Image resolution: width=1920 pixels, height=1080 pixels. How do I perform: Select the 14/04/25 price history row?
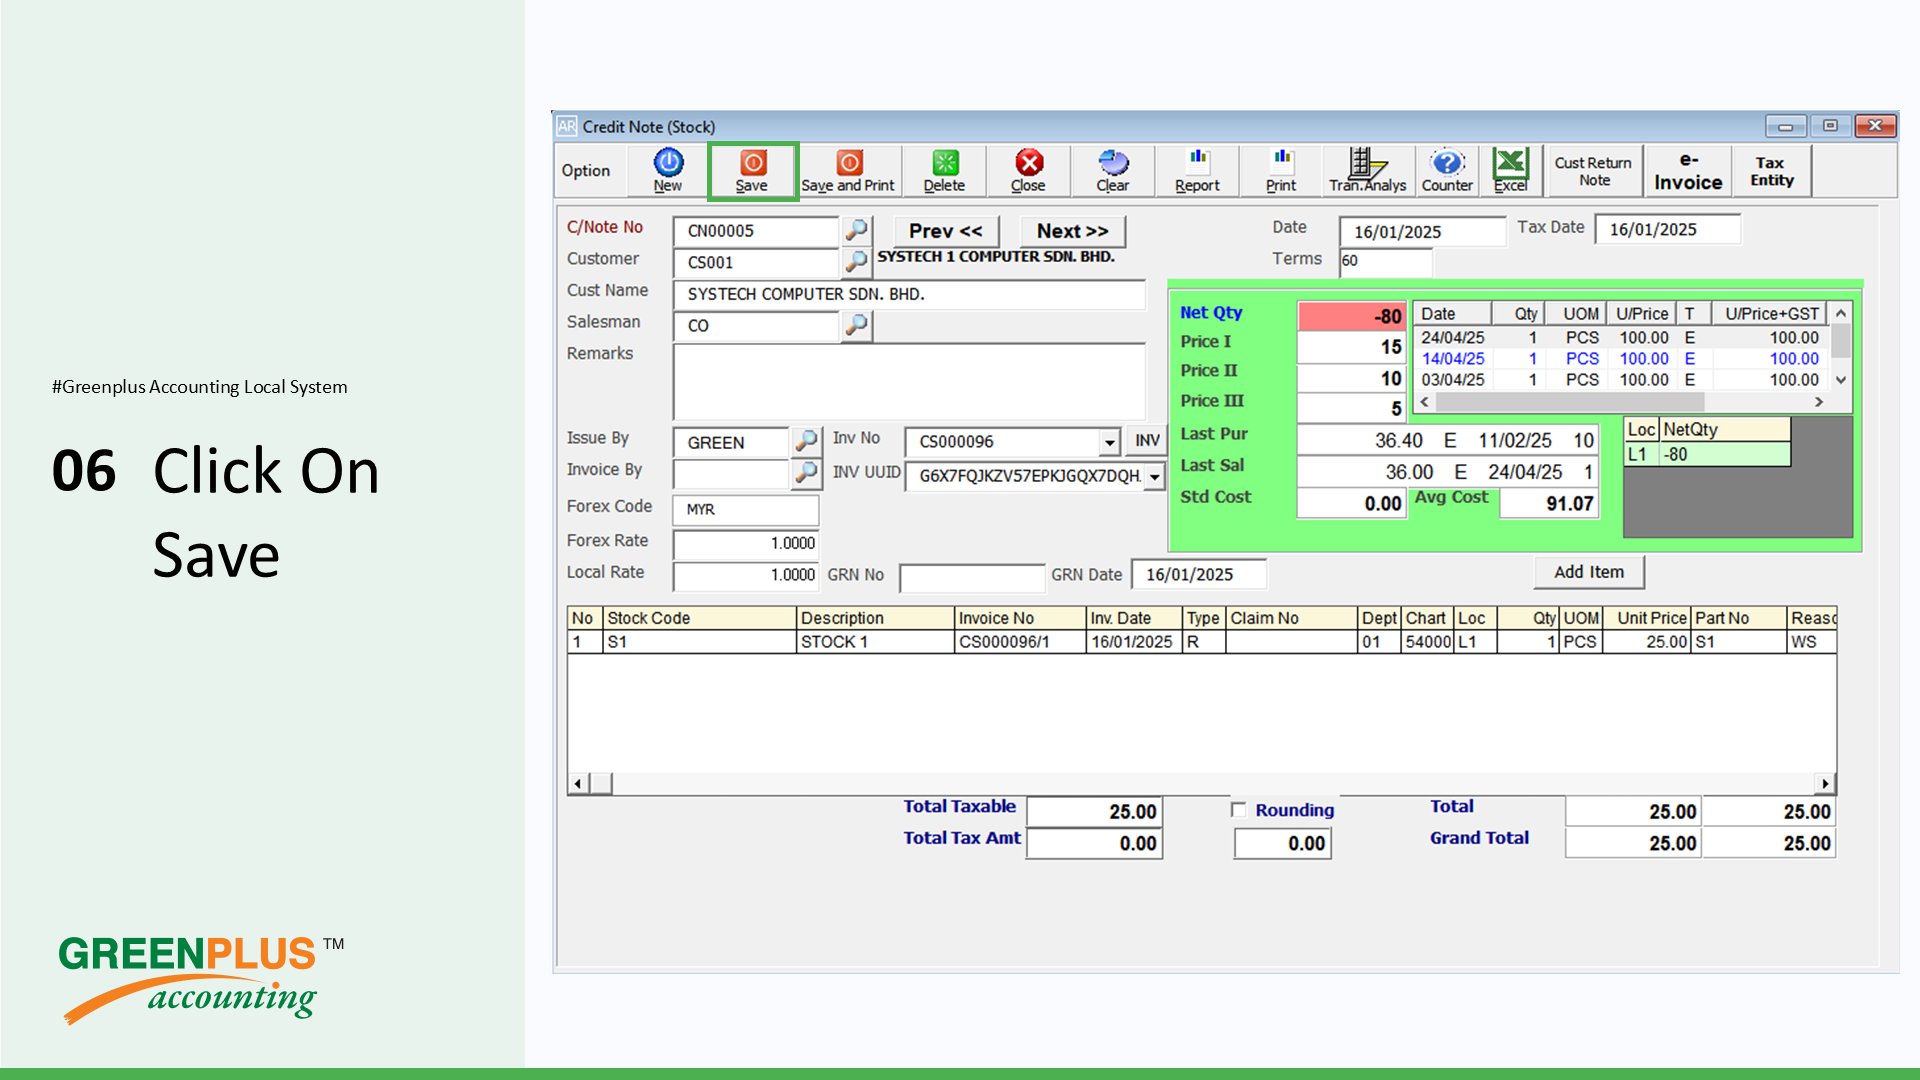tap(1621, 359)
